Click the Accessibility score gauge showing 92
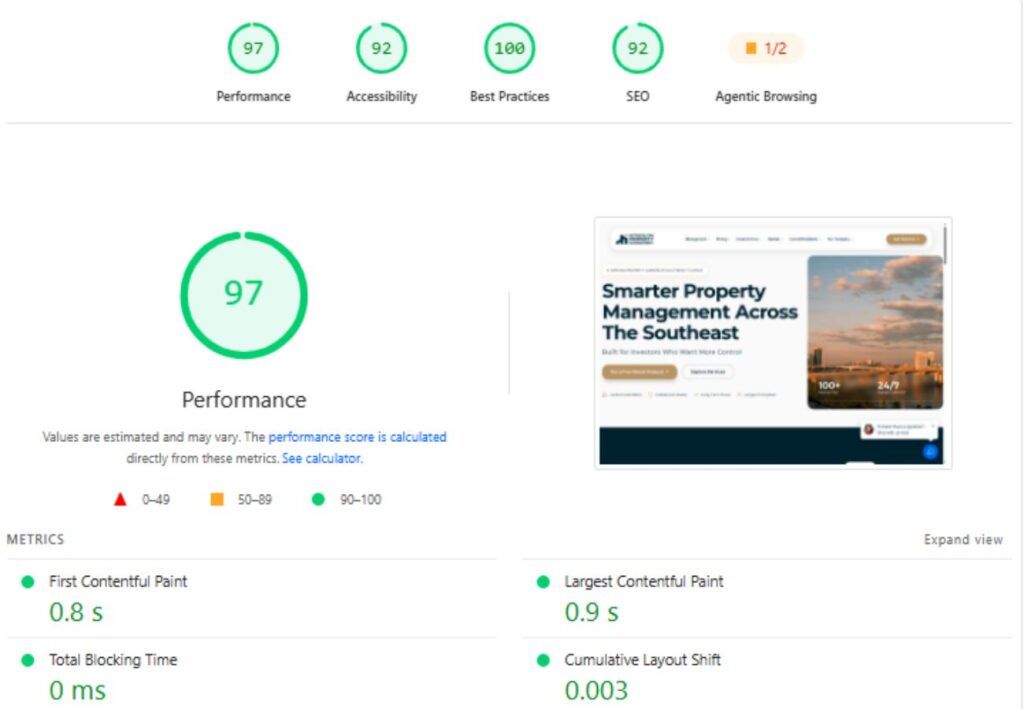Viewport: 1024px width, 709px height. coord(381,48)
